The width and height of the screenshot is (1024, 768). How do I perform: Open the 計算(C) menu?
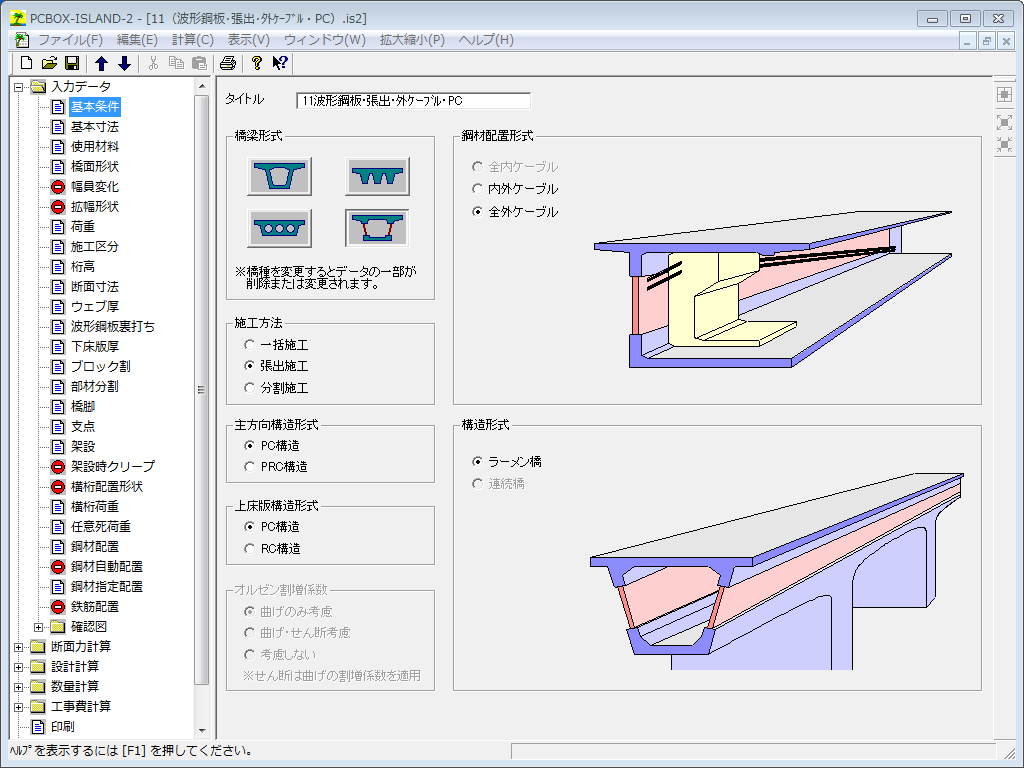tap(192, 40)
